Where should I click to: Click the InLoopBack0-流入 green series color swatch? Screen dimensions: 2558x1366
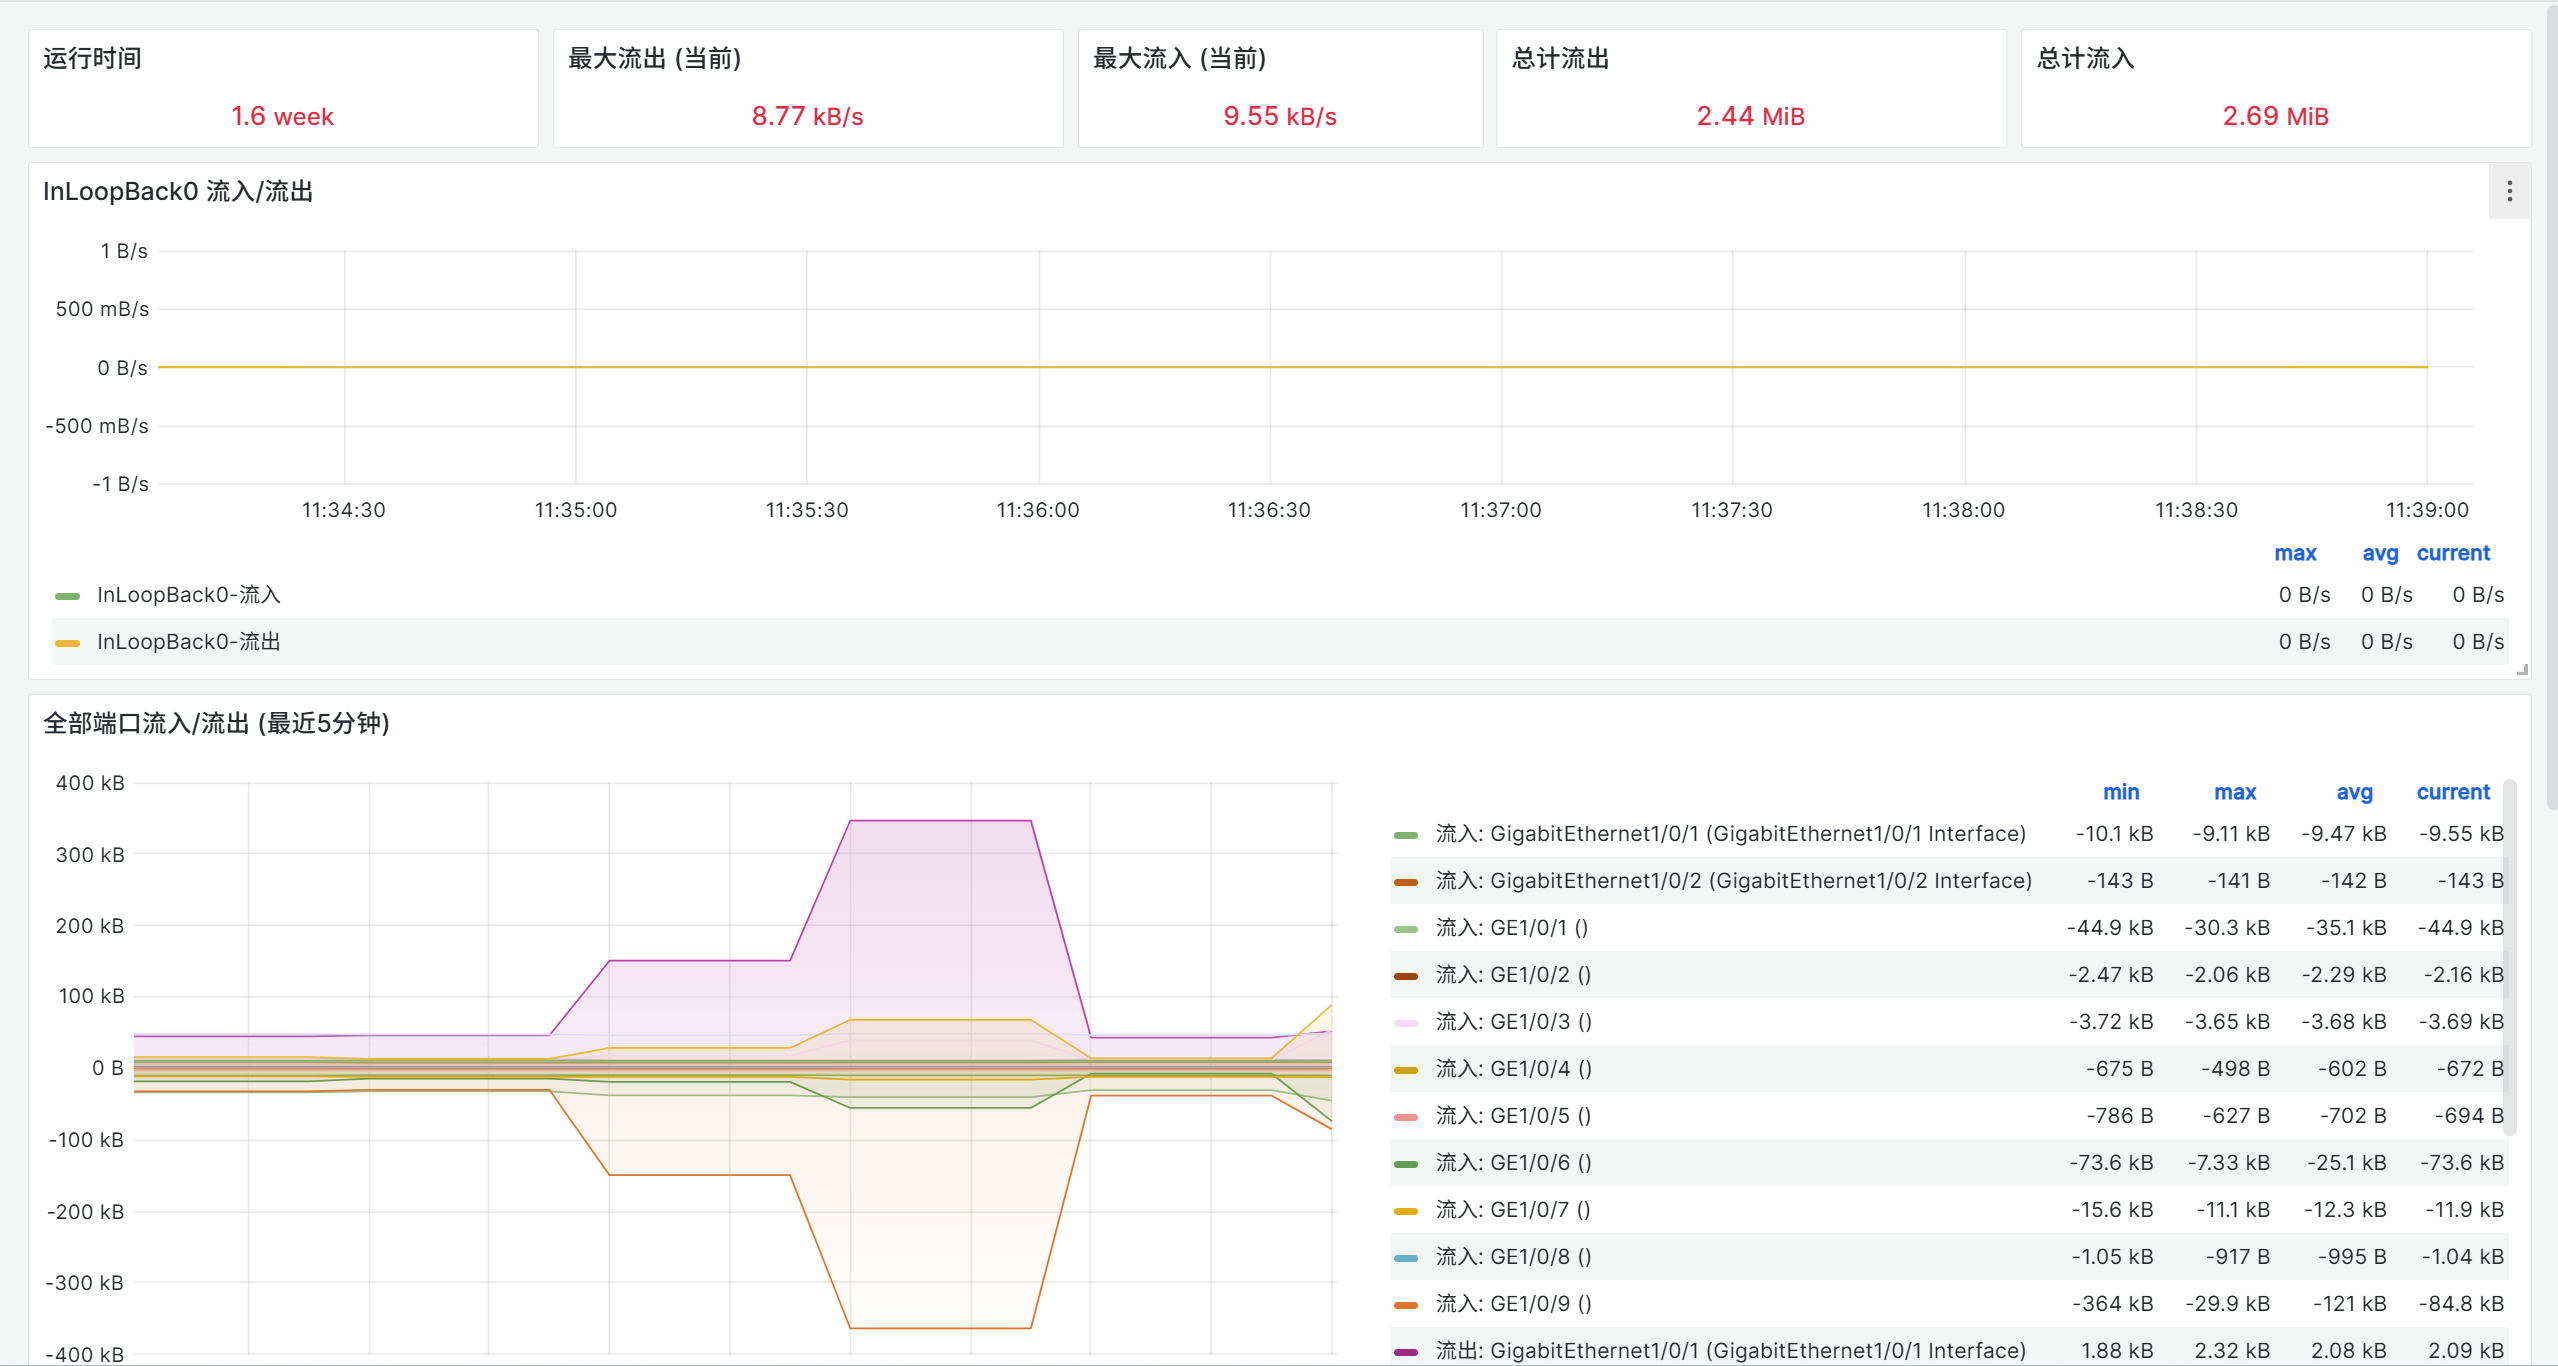coord(67,596)
